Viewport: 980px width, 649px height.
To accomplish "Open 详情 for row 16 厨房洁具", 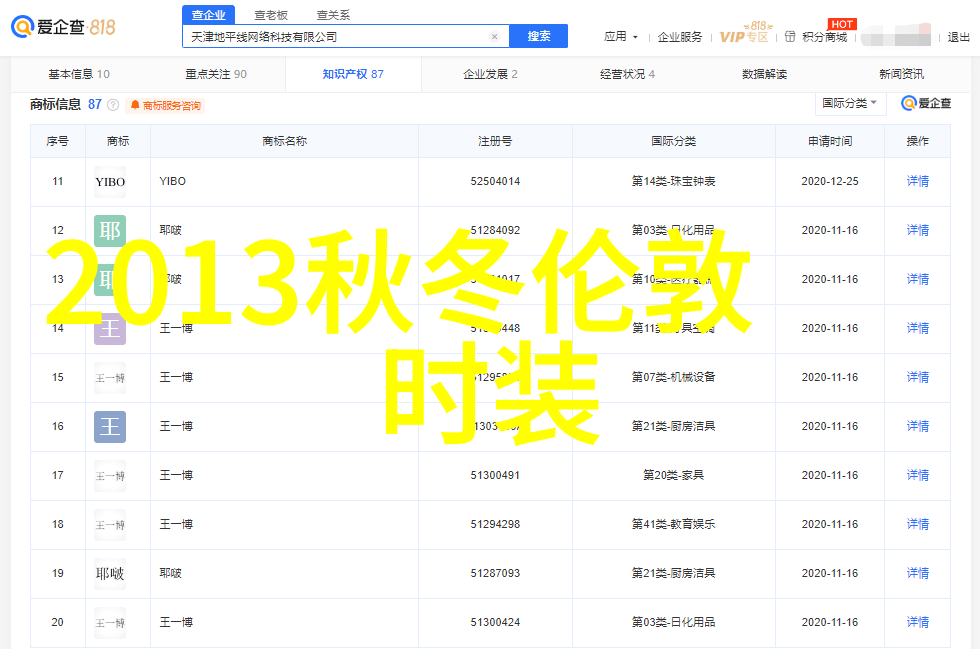I will [x=918, y=426].
